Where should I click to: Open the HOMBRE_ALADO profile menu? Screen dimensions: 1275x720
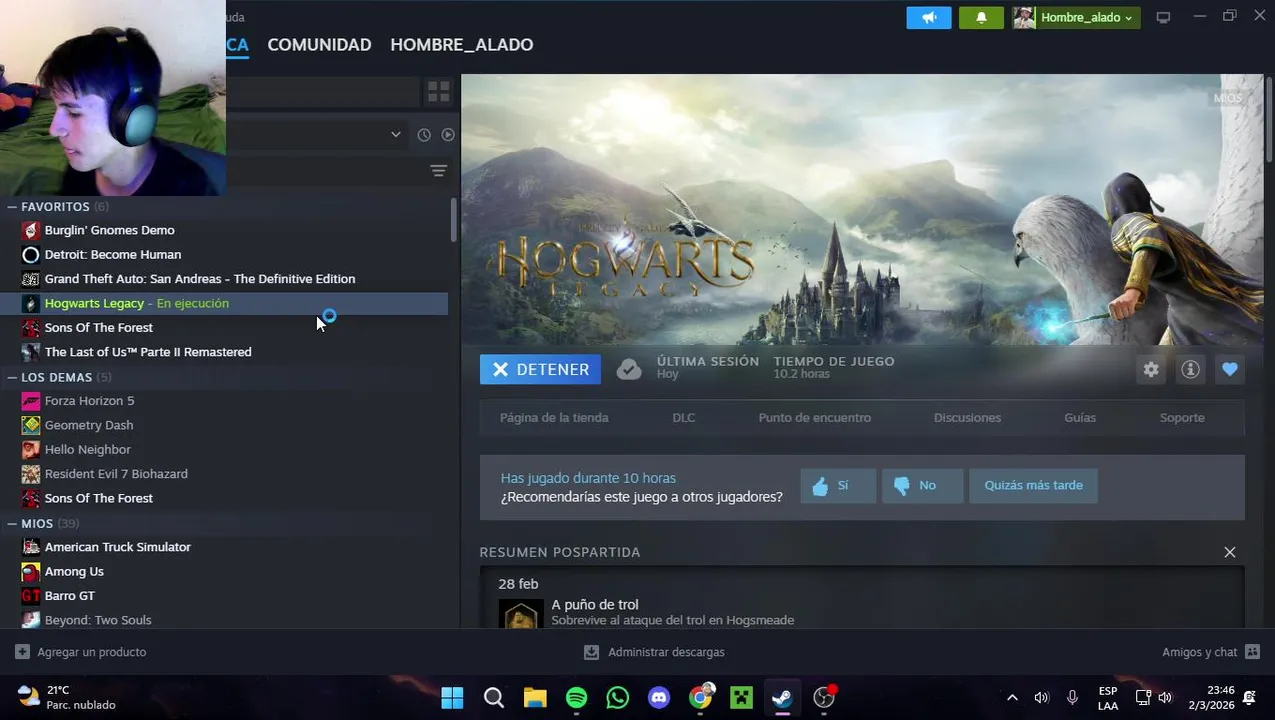click(461, 44)
